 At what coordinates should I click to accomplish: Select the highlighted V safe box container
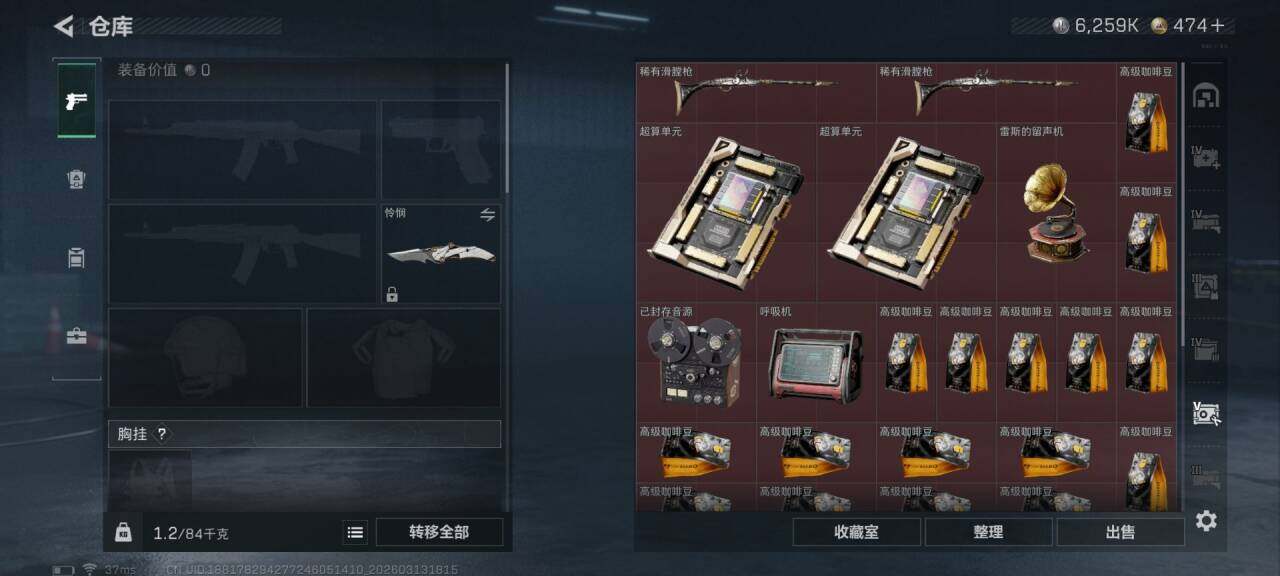click(x=1206, y=413)
